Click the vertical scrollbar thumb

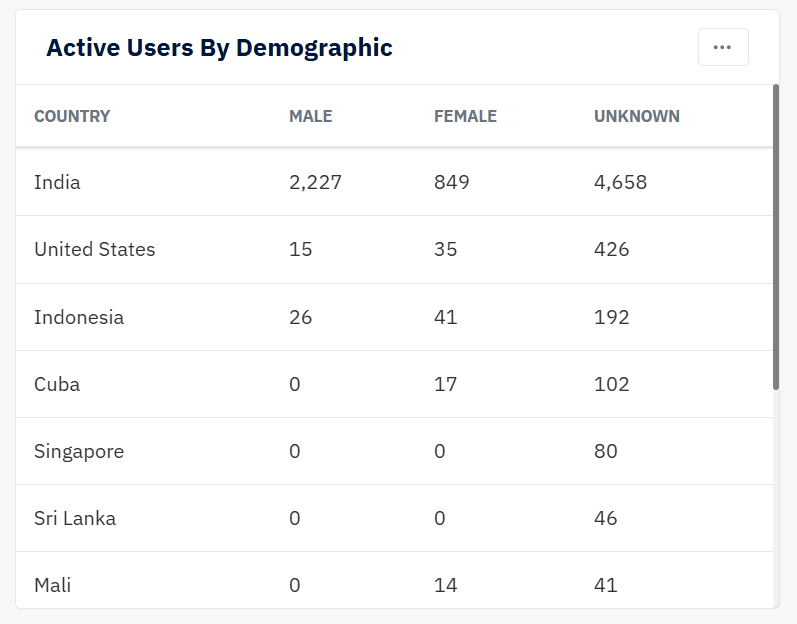point(776,237)
